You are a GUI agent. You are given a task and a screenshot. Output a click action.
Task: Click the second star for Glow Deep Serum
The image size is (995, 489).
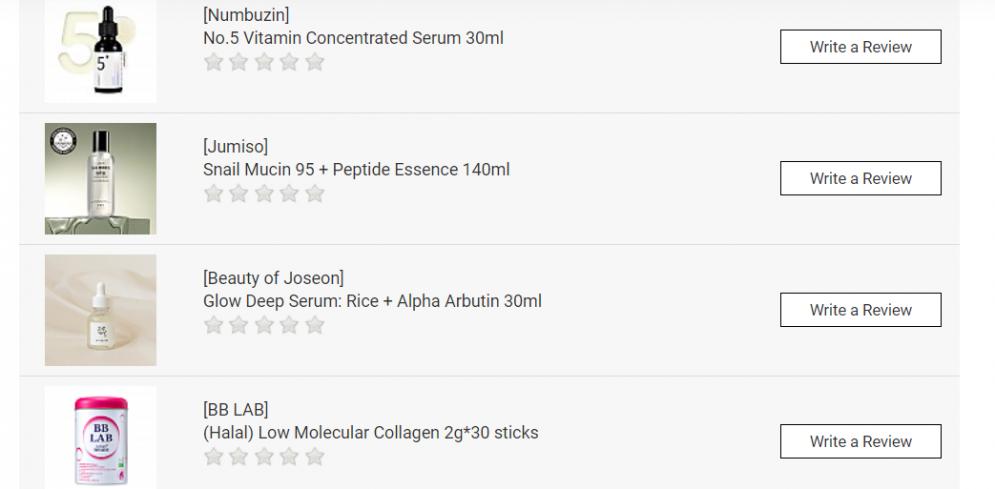click(239, 325)
